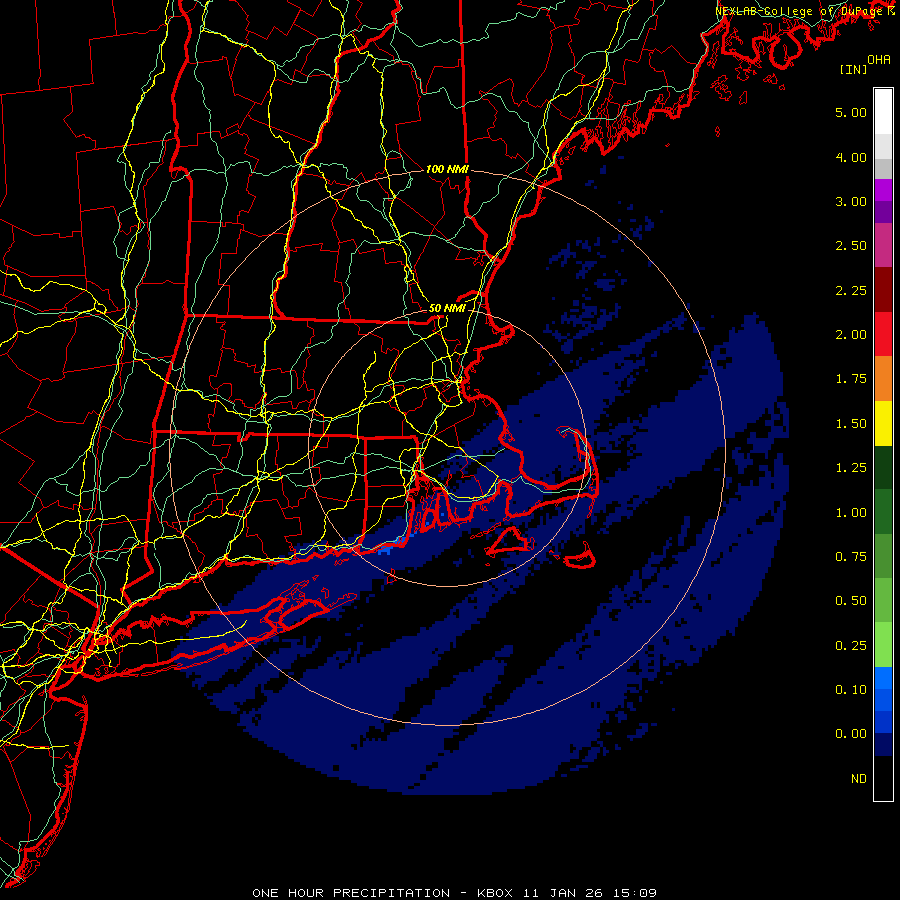Click the 100 NMI range ring label
Image resolution: width=900 pixels, height=900 pixels.
point(447,169)
